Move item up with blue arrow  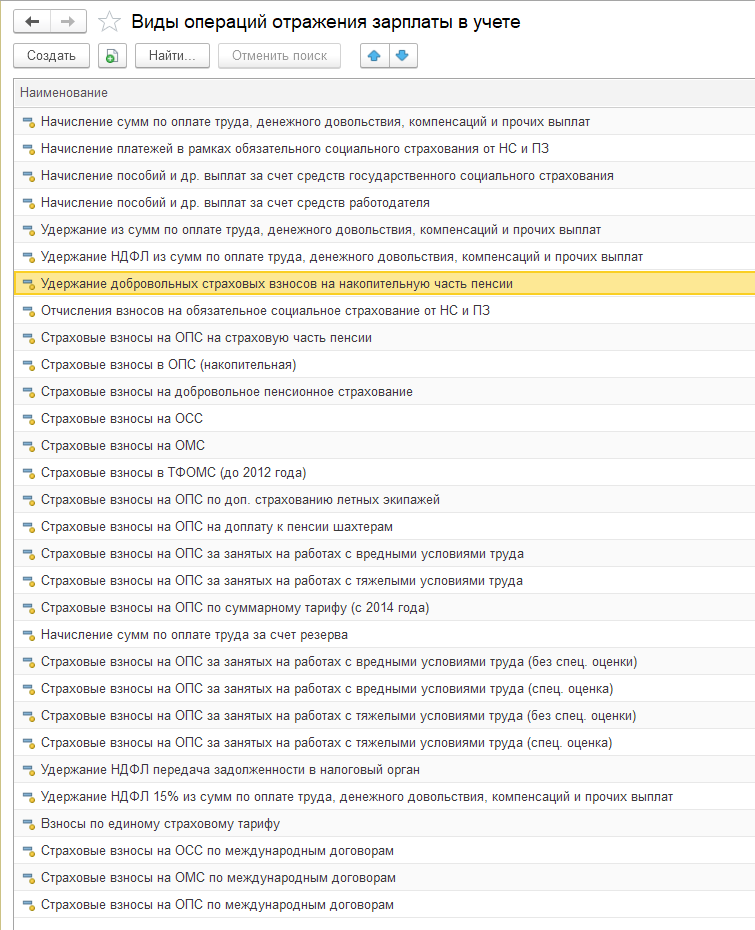[374, 56]
